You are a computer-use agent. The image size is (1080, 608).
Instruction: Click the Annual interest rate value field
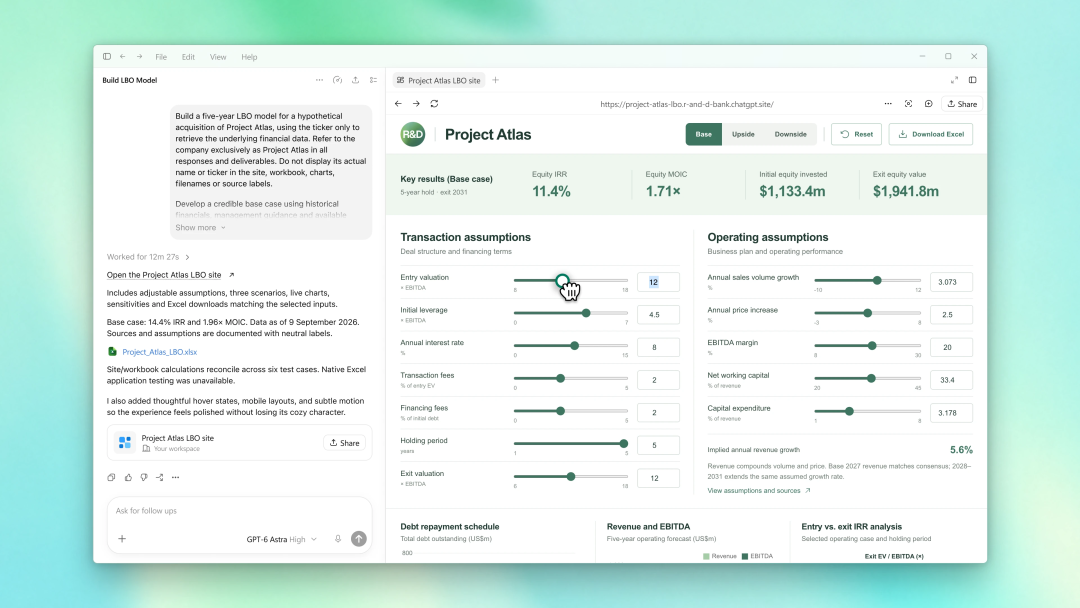pyautogui.click(x=658, y=347)
